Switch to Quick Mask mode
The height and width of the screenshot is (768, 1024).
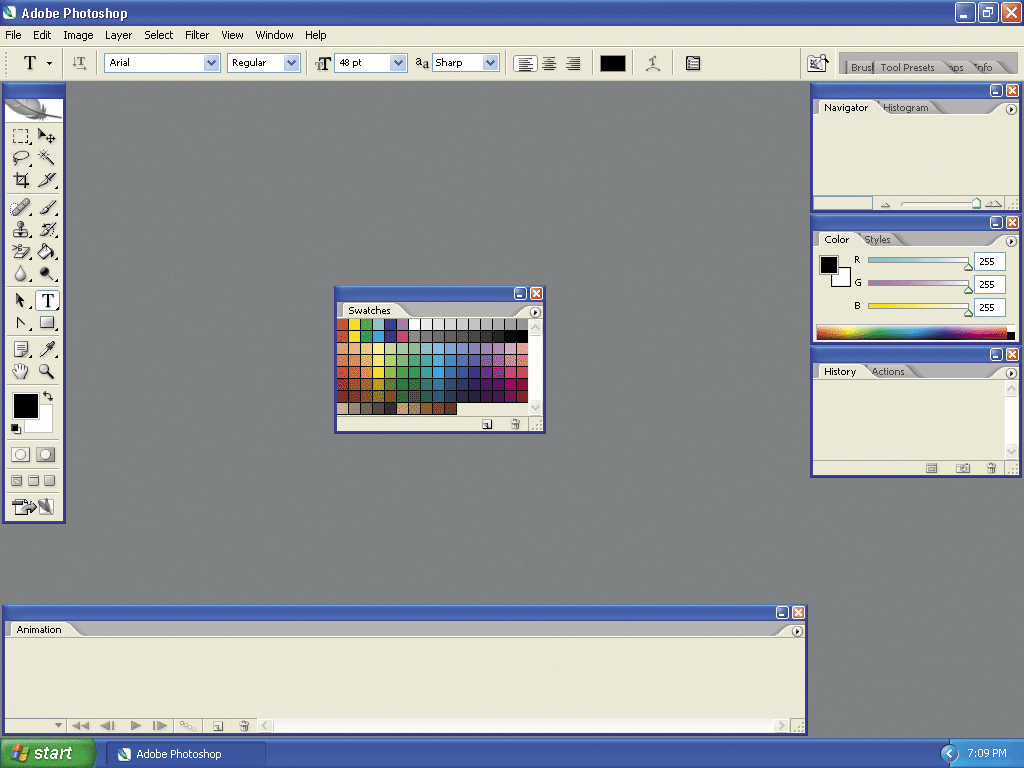point(46,454)
